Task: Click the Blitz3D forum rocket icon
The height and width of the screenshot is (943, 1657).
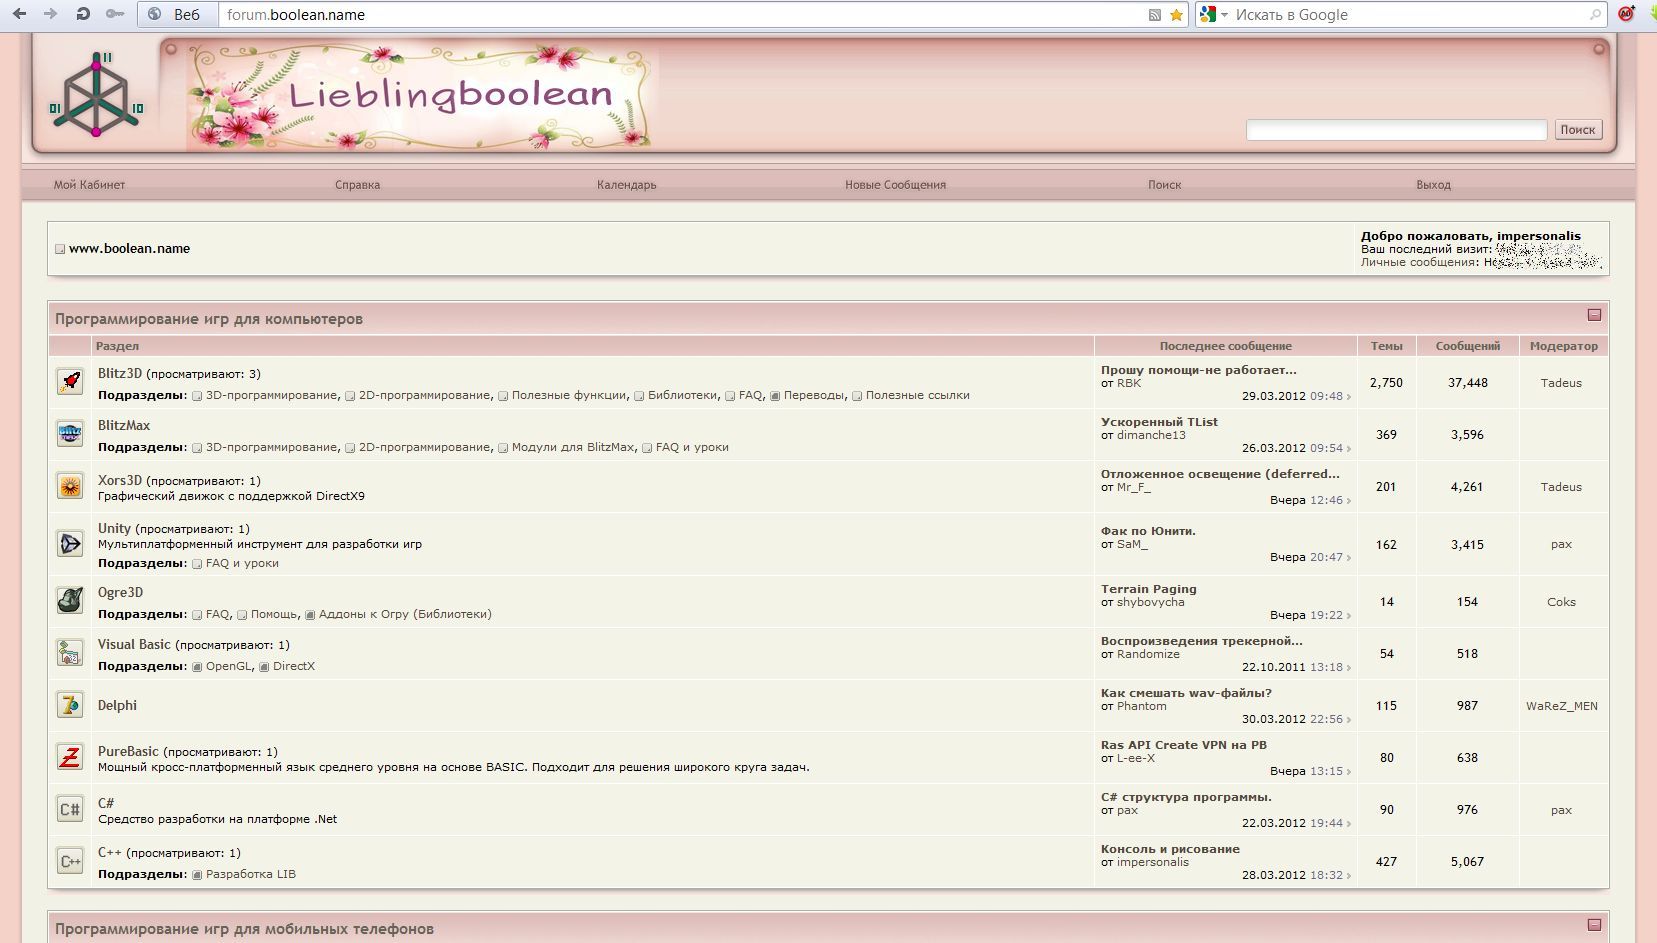Action: pyautogui.click(x=70, y=381)
